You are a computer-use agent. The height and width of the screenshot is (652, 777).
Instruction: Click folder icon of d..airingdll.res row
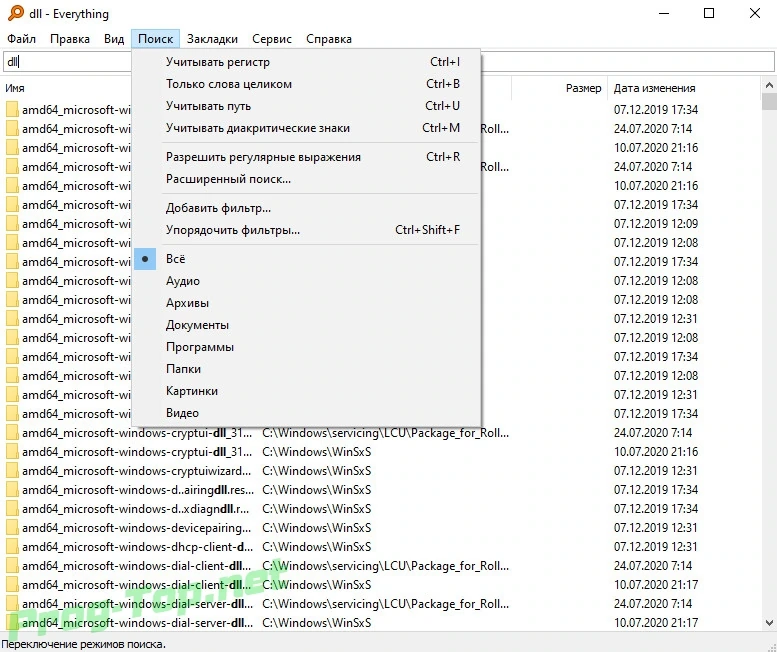pos(12,490)
